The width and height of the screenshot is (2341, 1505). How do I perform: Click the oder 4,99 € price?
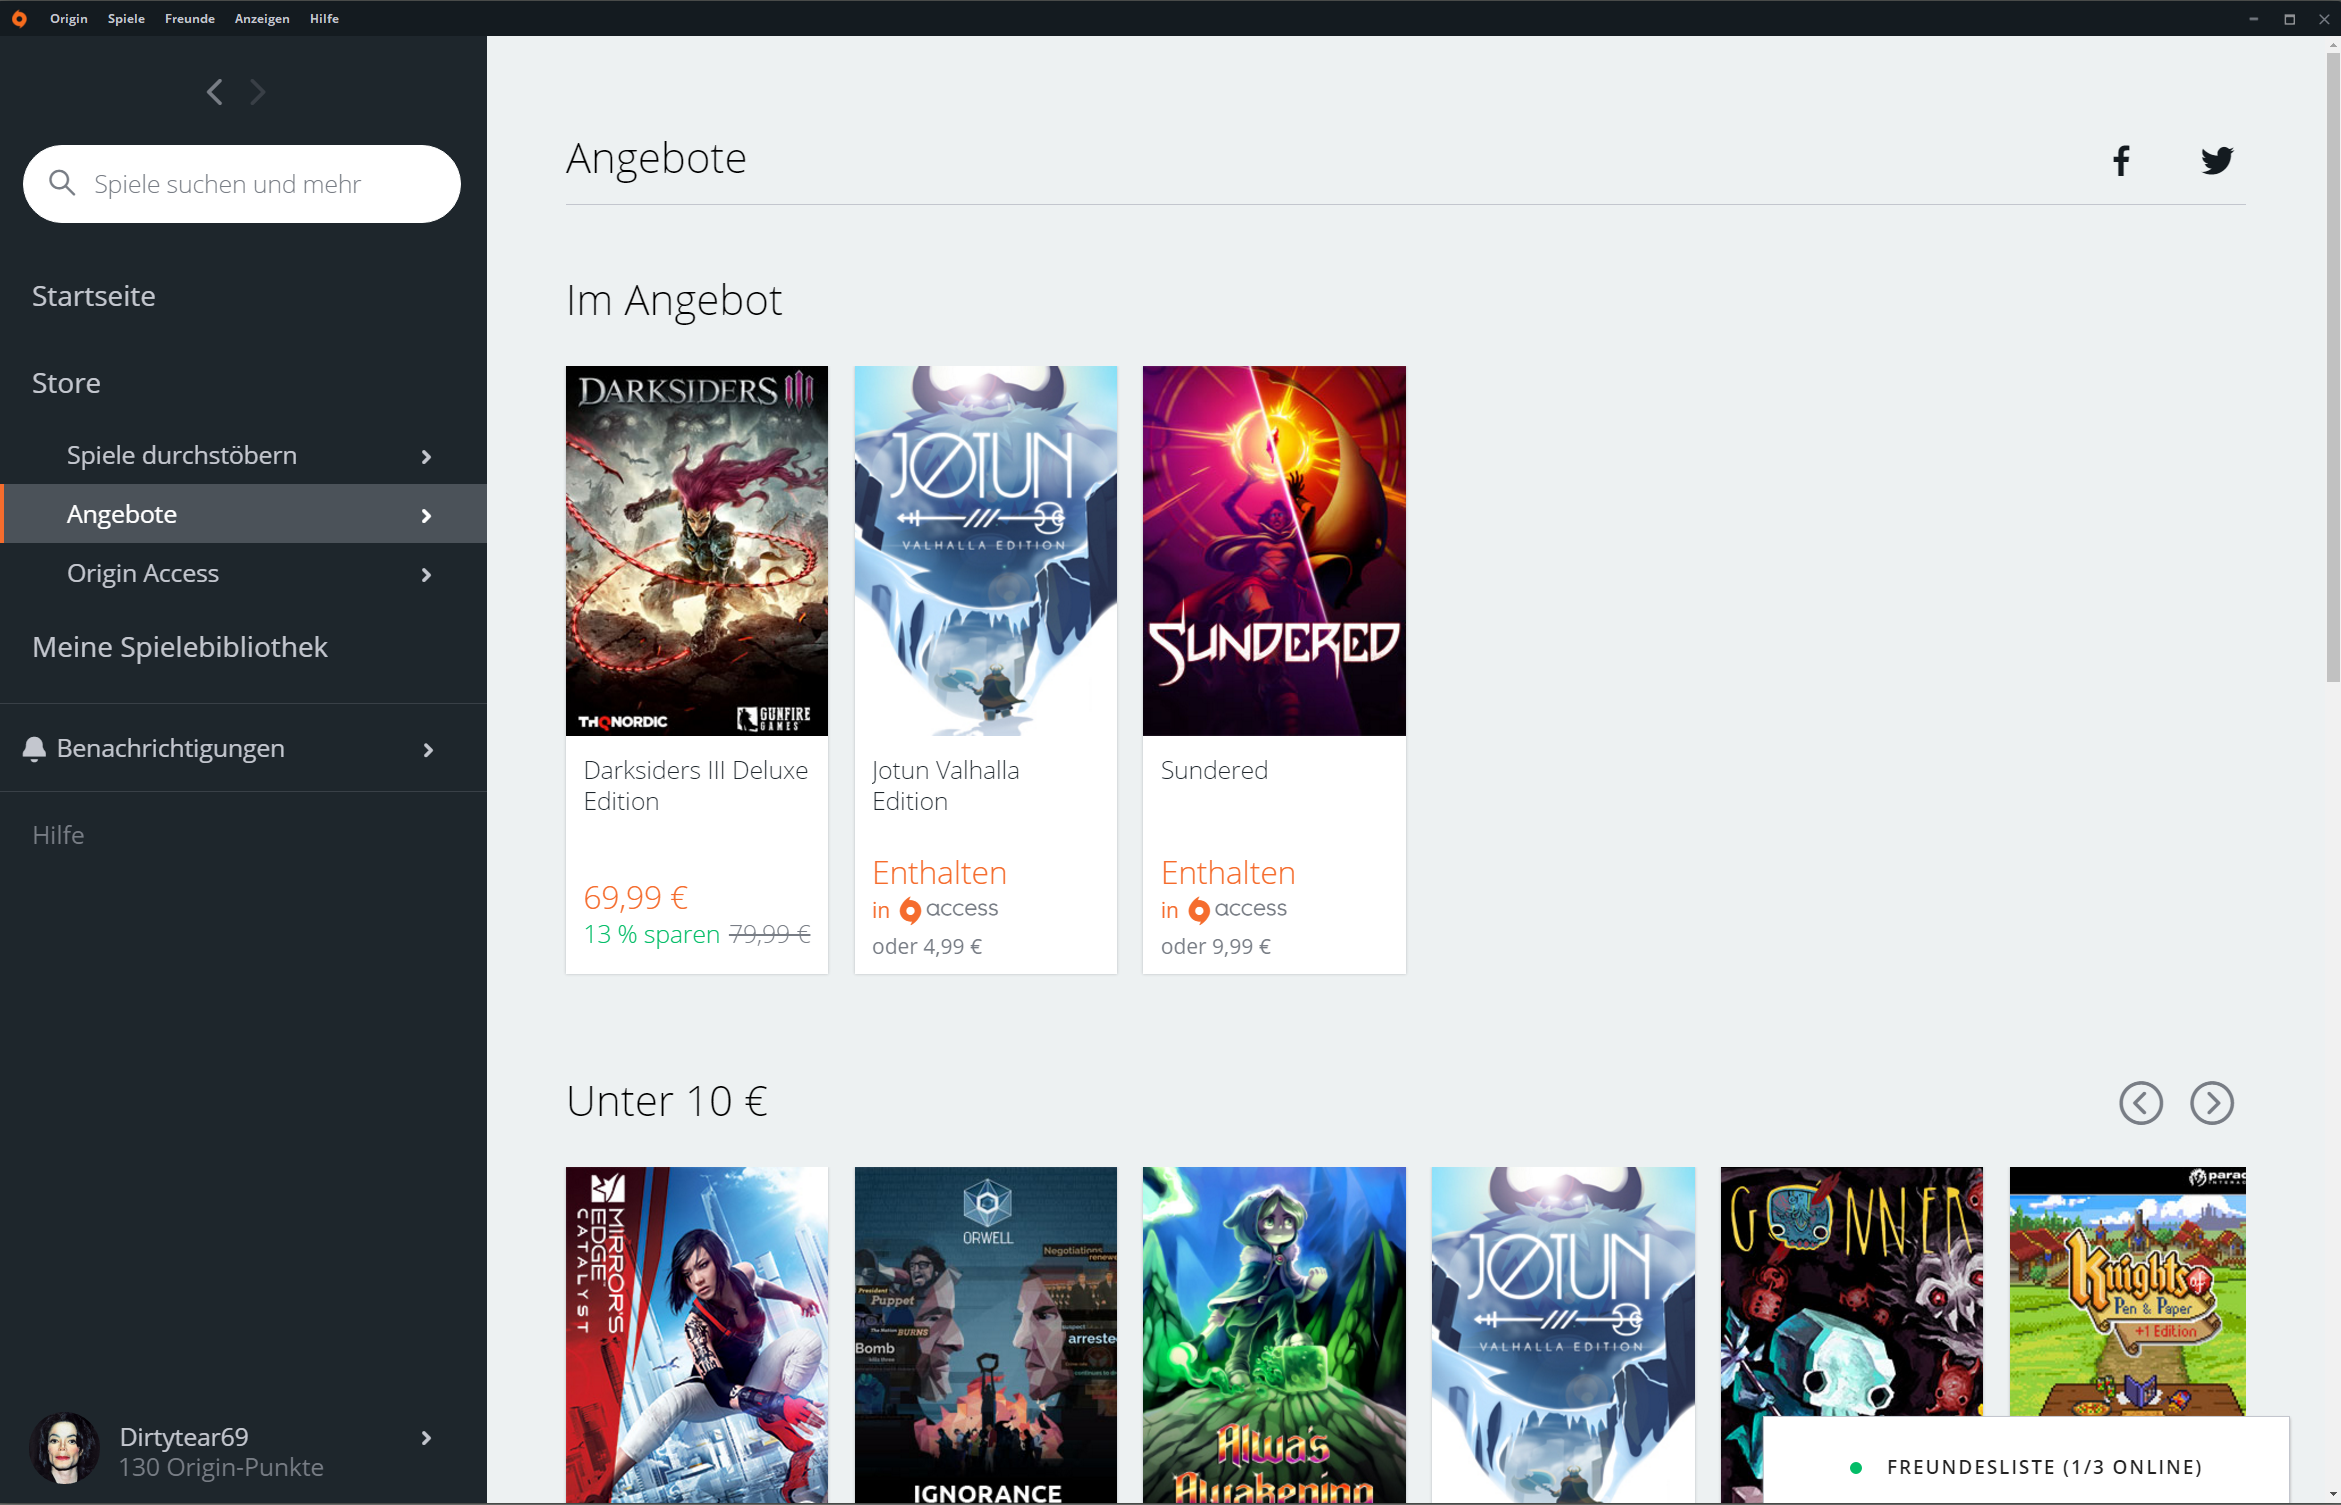click(927, 946)
